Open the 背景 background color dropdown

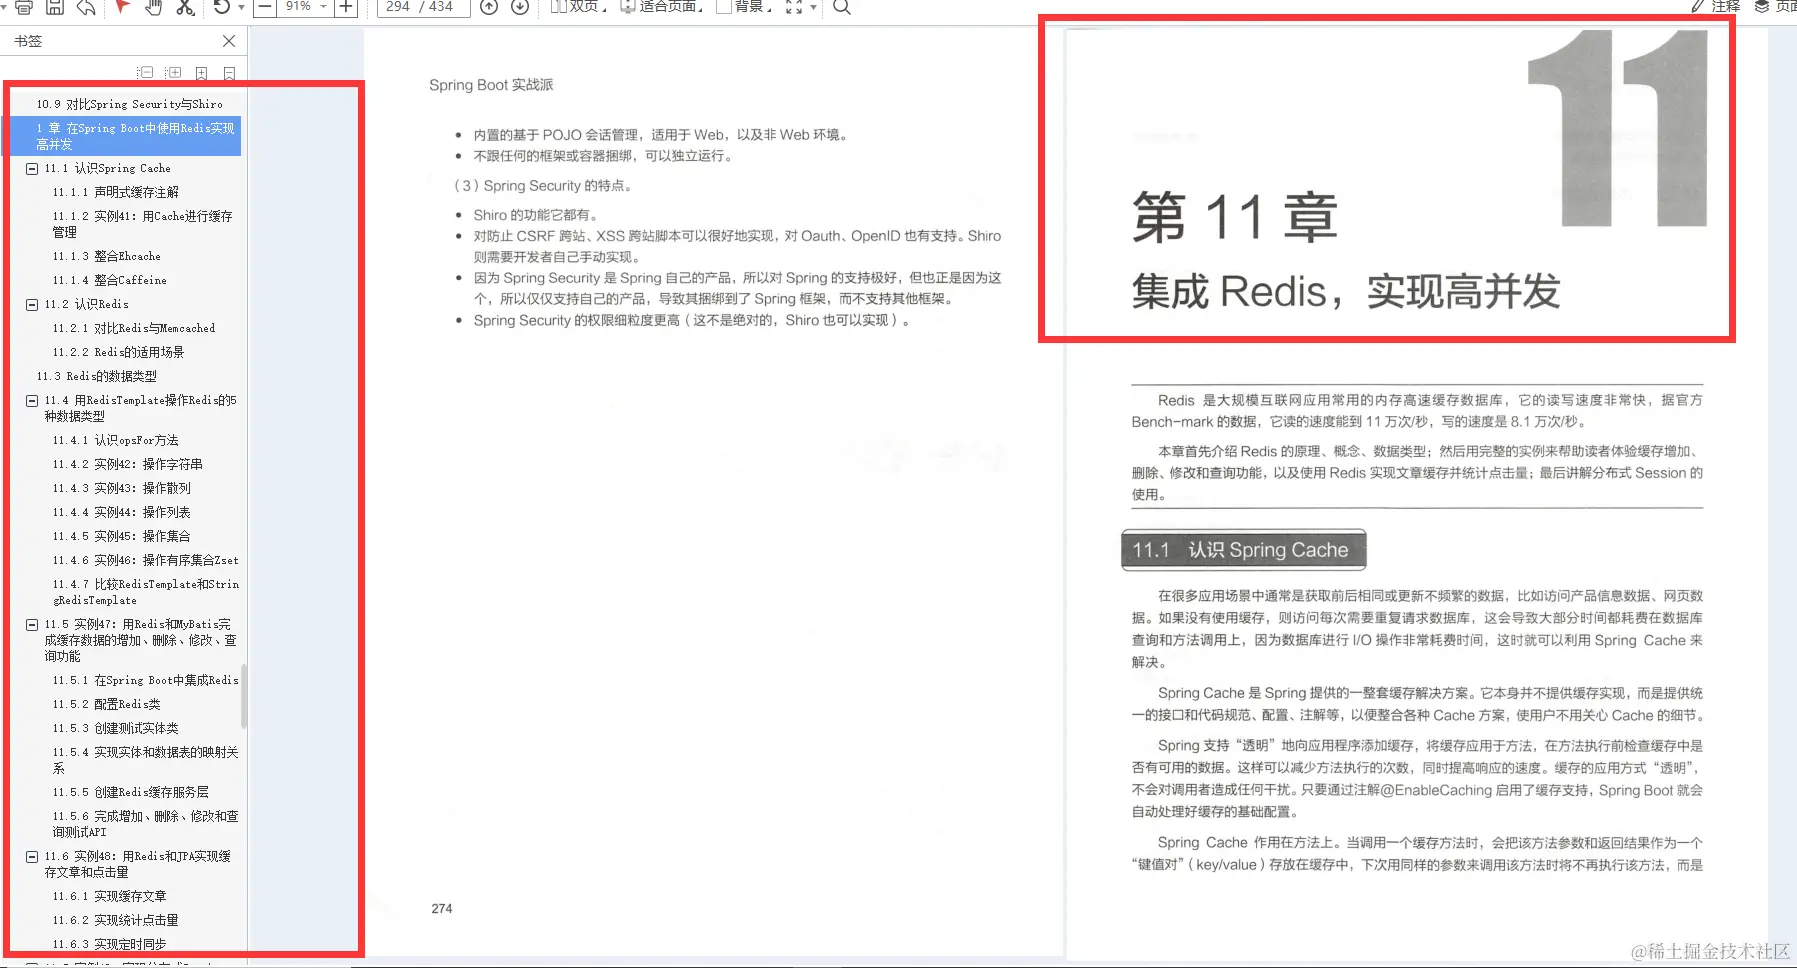[x=744, y=7]
